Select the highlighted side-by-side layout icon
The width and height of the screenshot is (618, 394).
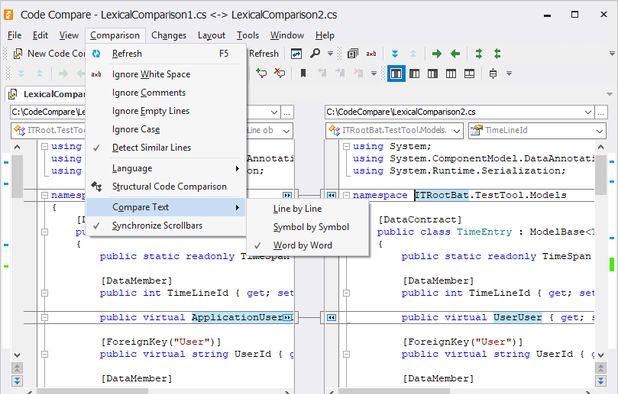click(396, 74)
